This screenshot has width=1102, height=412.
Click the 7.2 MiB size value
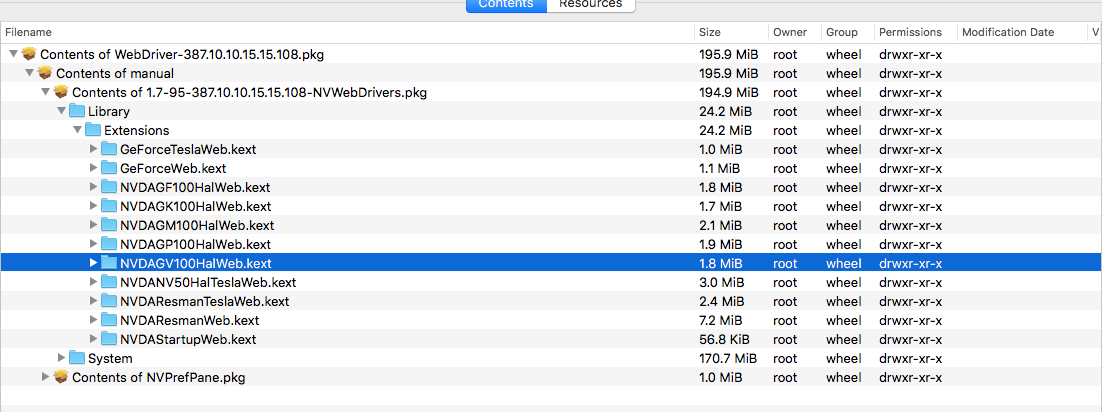[720, 321]
